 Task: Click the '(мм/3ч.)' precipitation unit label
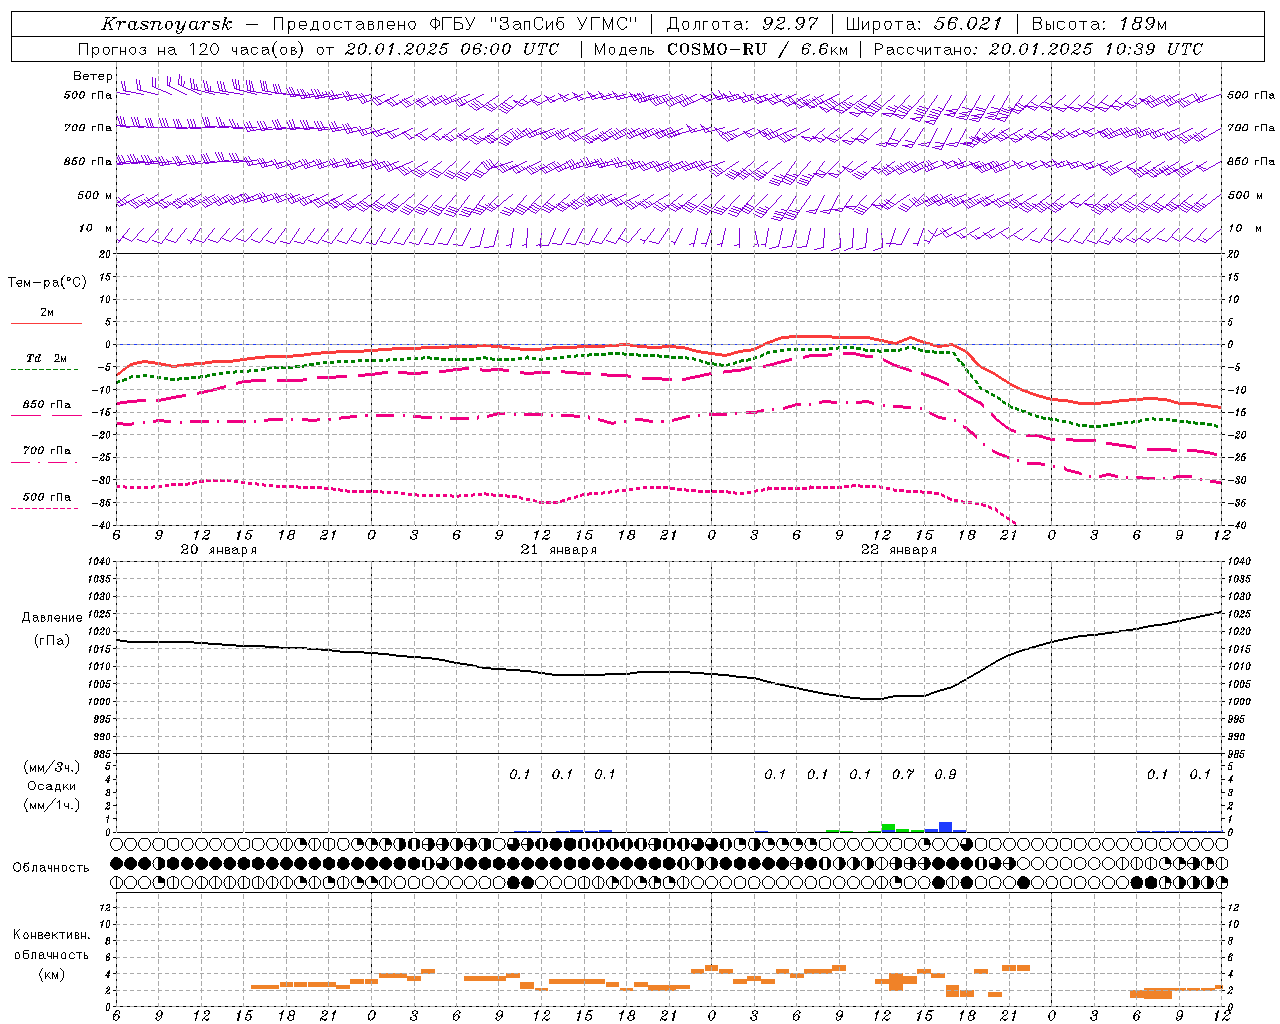(x=52, y=767)
